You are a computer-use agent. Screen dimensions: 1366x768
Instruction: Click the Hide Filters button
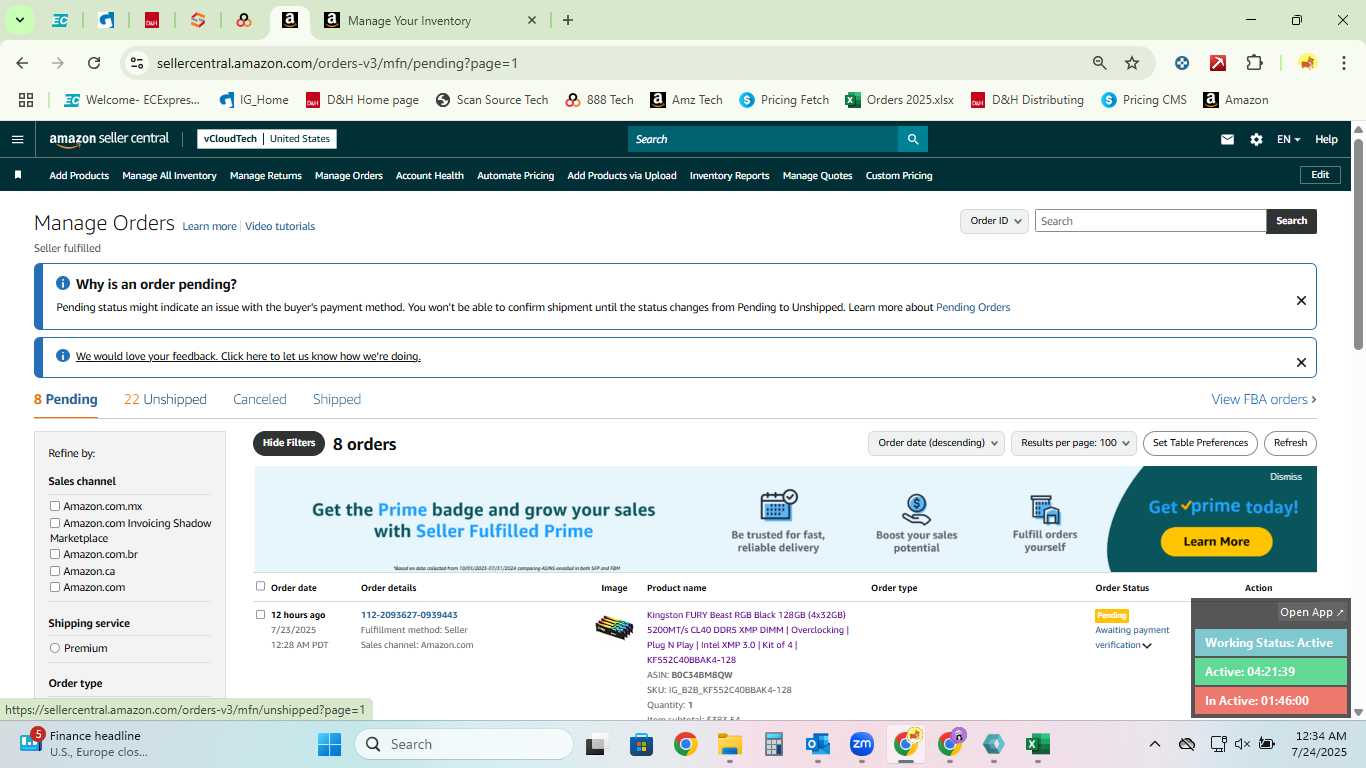(x=289, y=443)
